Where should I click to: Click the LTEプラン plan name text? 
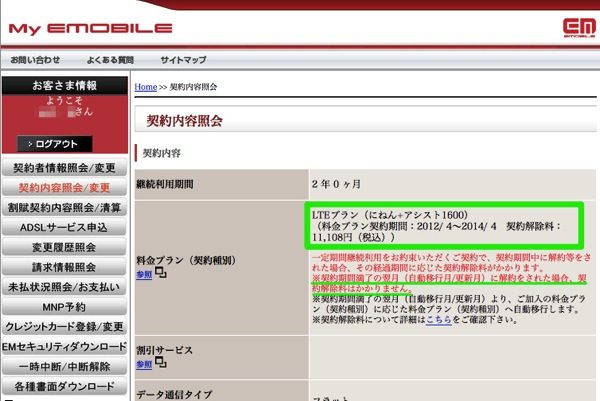(390, 215)
